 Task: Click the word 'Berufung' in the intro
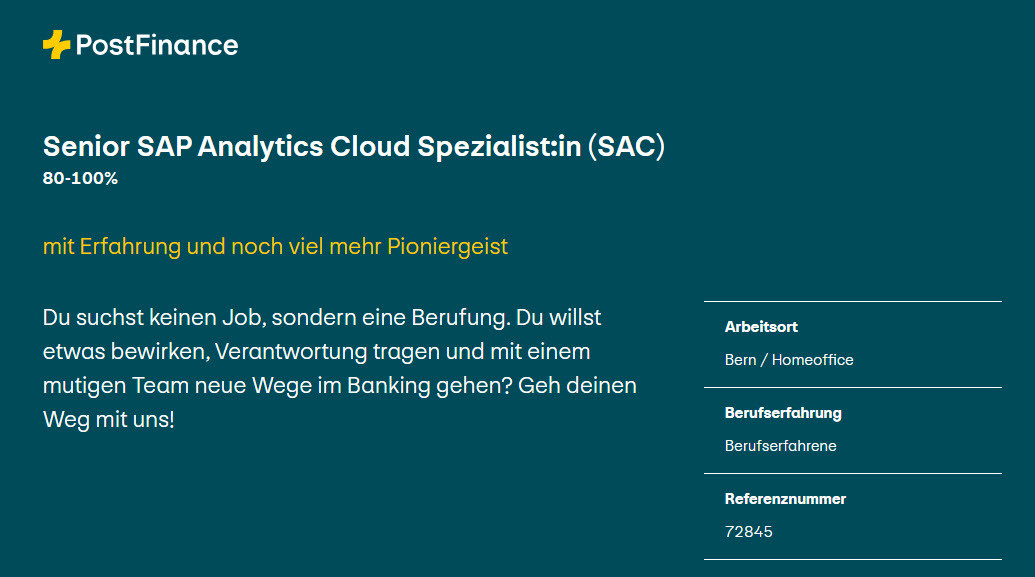pos(460,318)
